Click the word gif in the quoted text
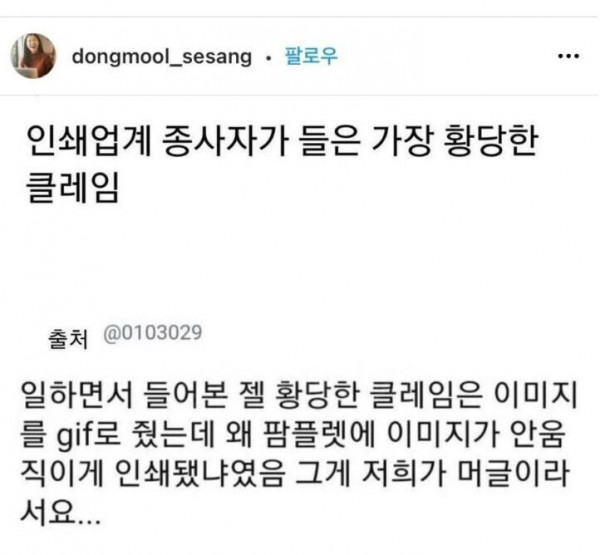 point(73,435)
